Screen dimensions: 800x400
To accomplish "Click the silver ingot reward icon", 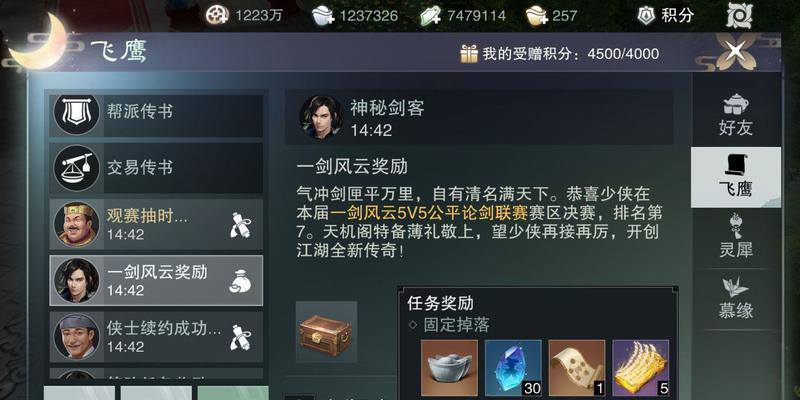I will click(449, 368).
